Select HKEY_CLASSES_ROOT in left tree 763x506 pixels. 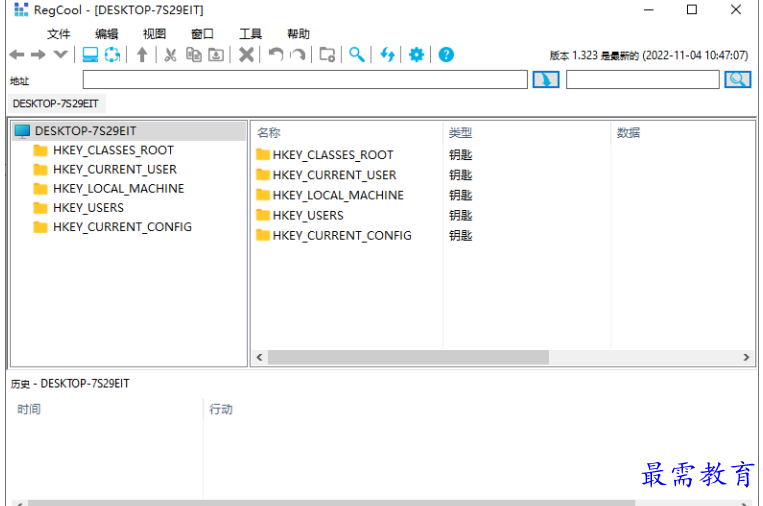[113, 150]
